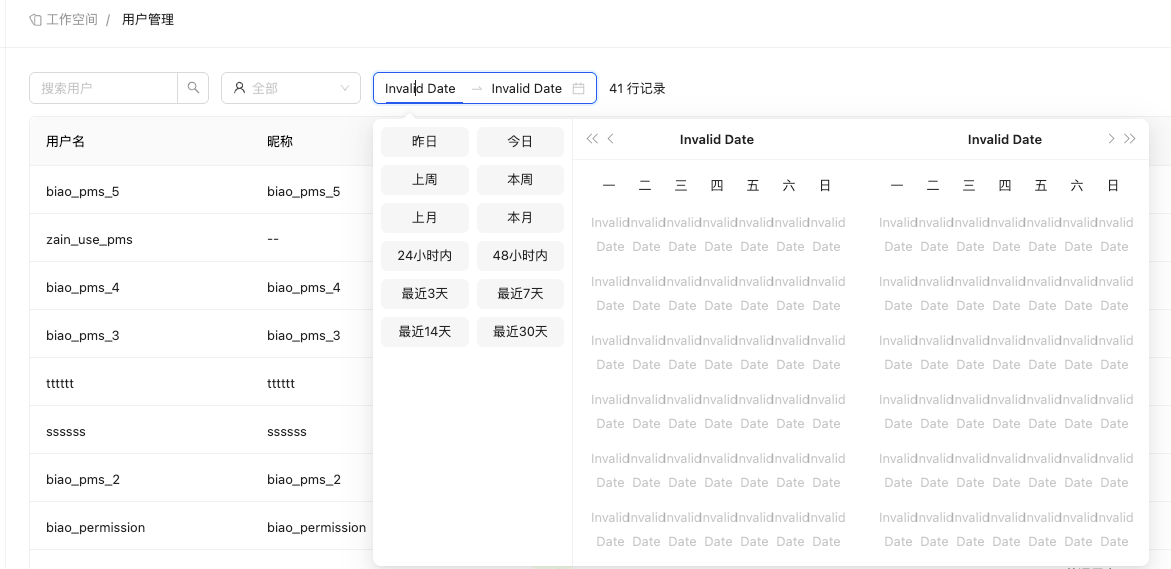Choose the 最近14天 preset

(x=425, y=332)
